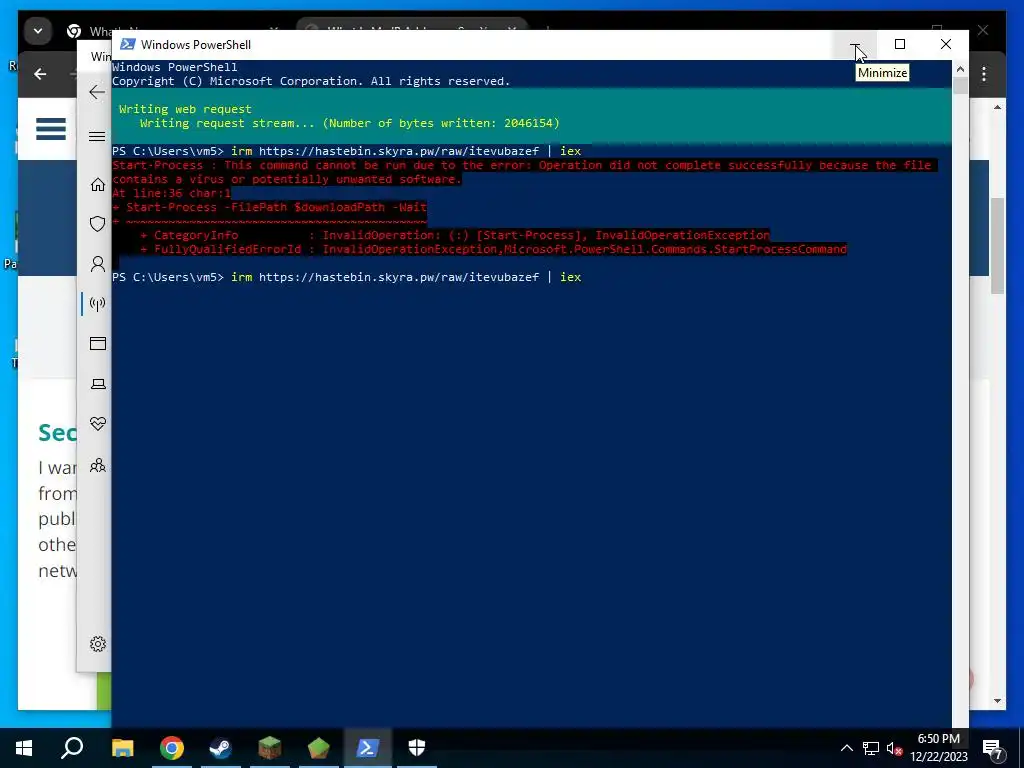Open Family options icon
Image resolution: width=1024 pixels, height=768 pixels.
[97, 465]
